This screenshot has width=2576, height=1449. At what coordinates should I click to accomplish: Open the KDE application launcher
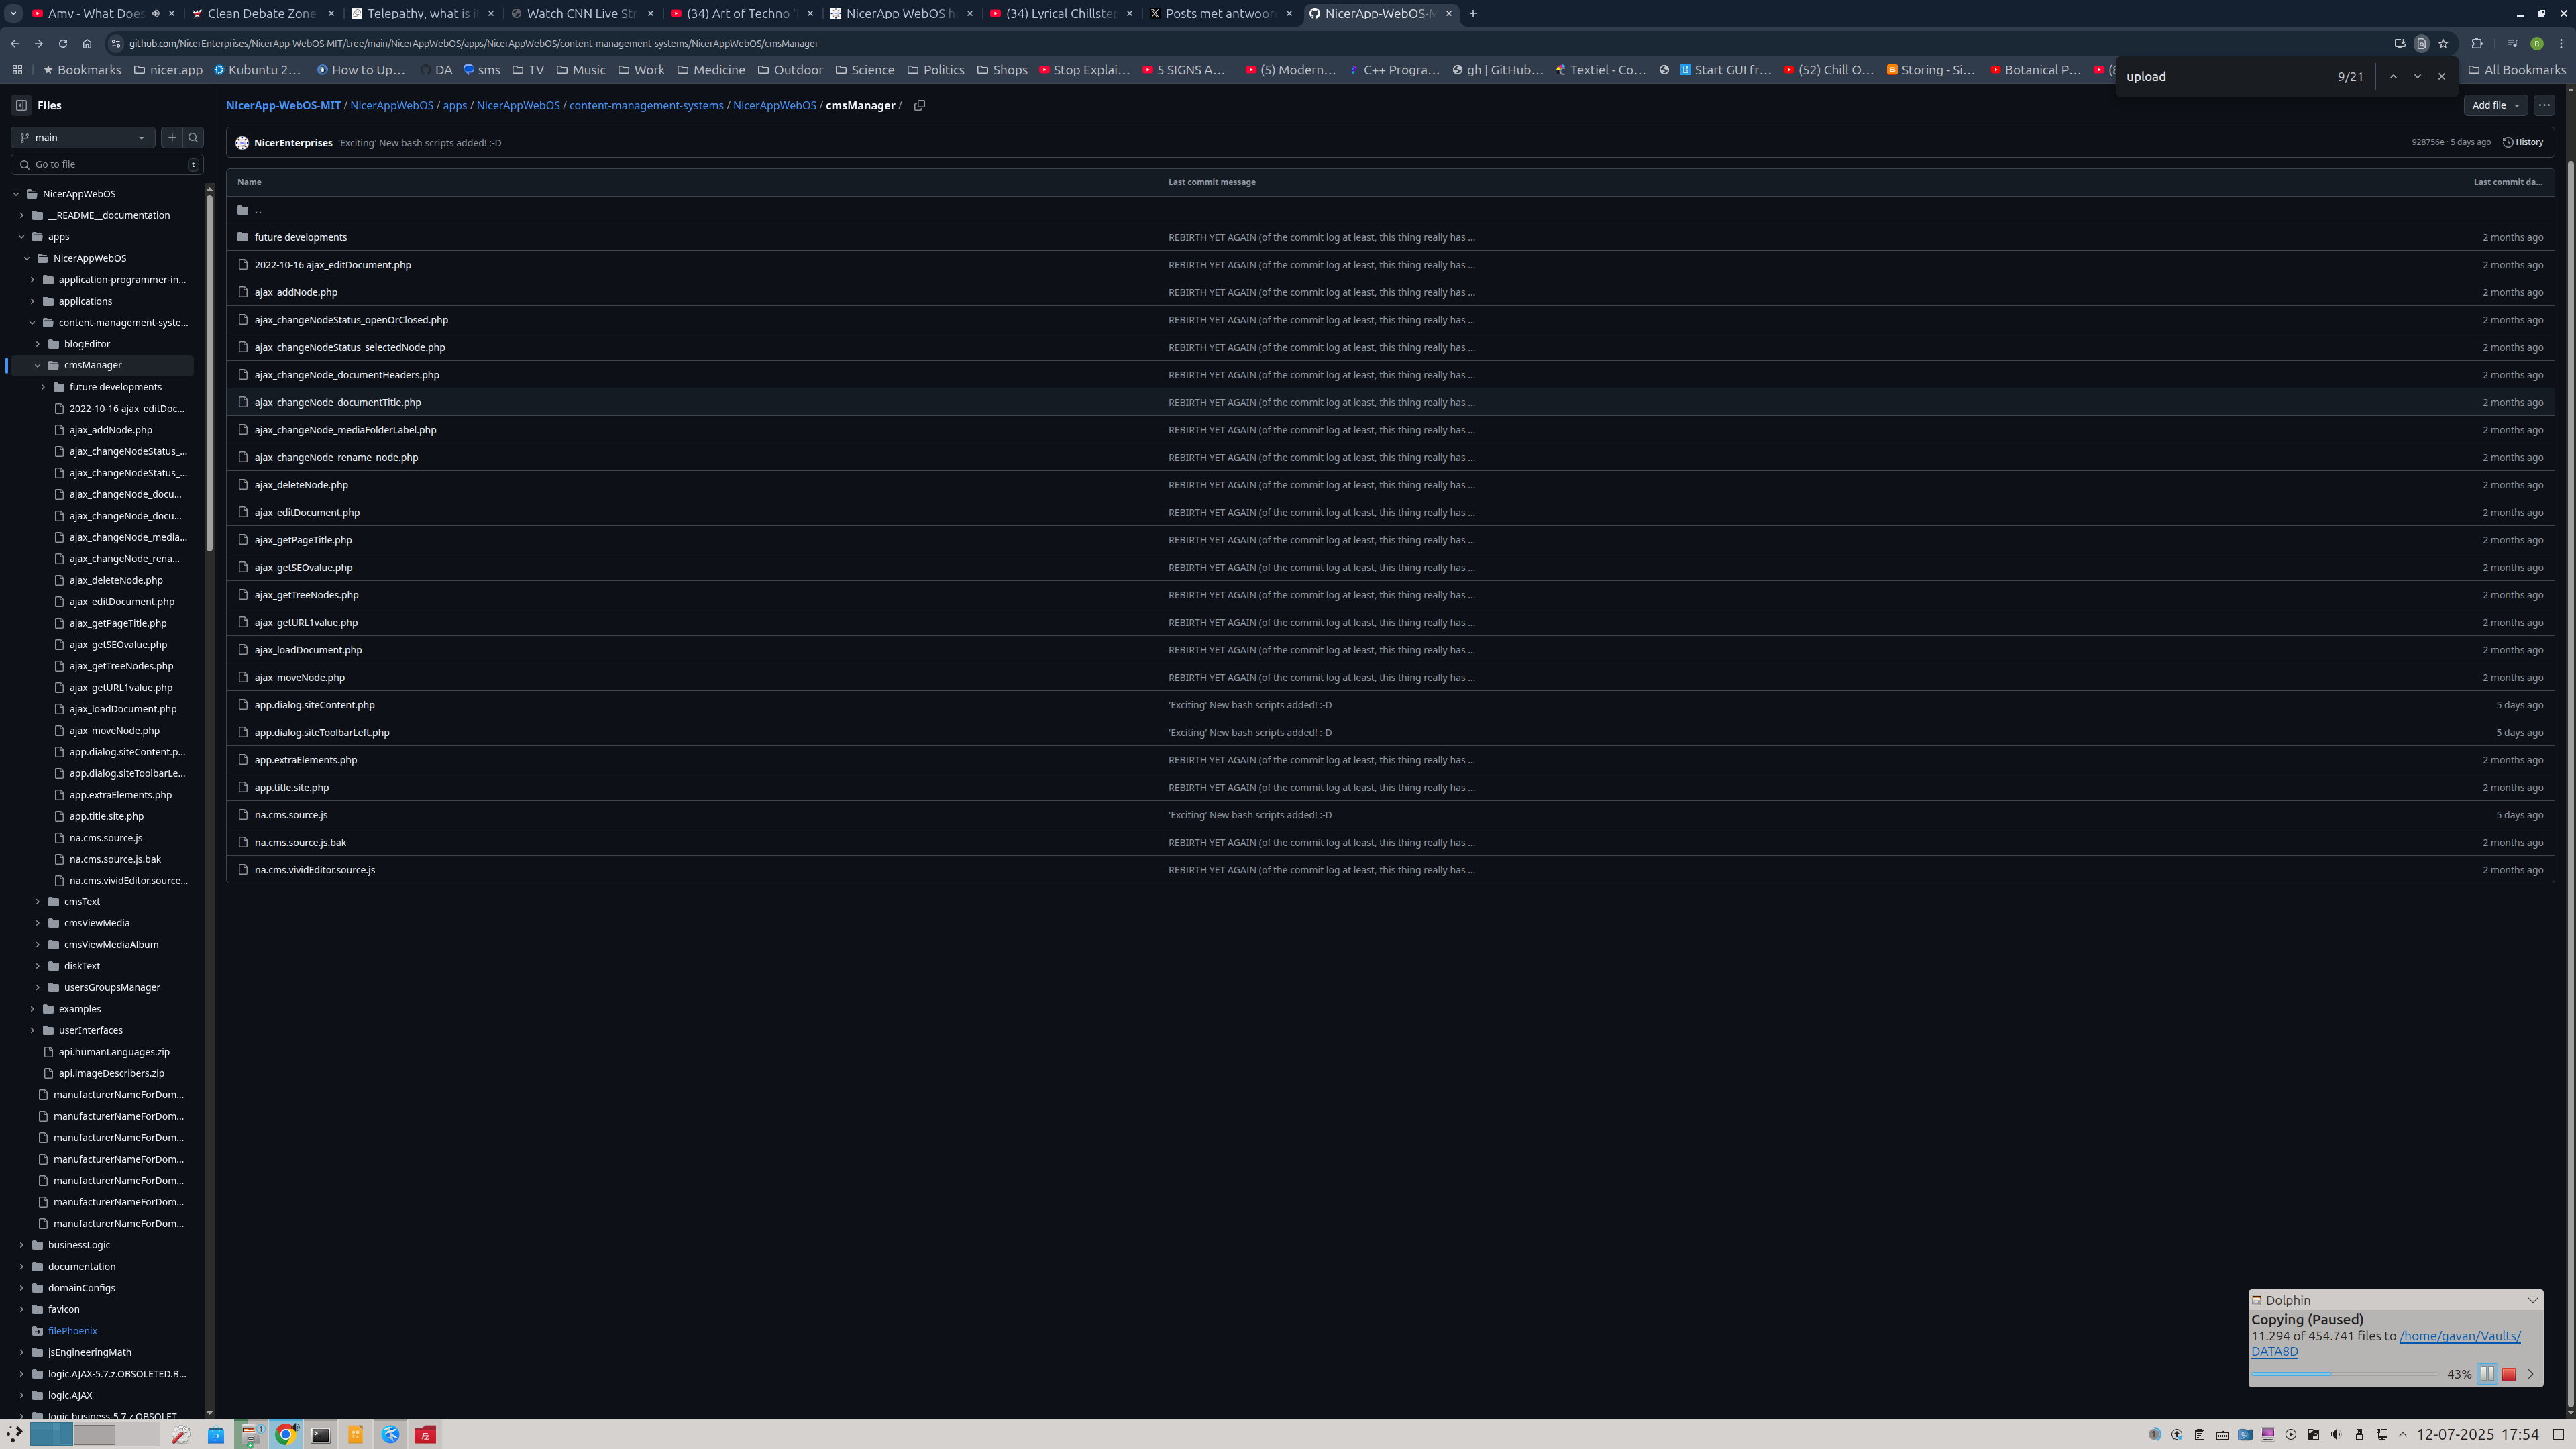14,1434
